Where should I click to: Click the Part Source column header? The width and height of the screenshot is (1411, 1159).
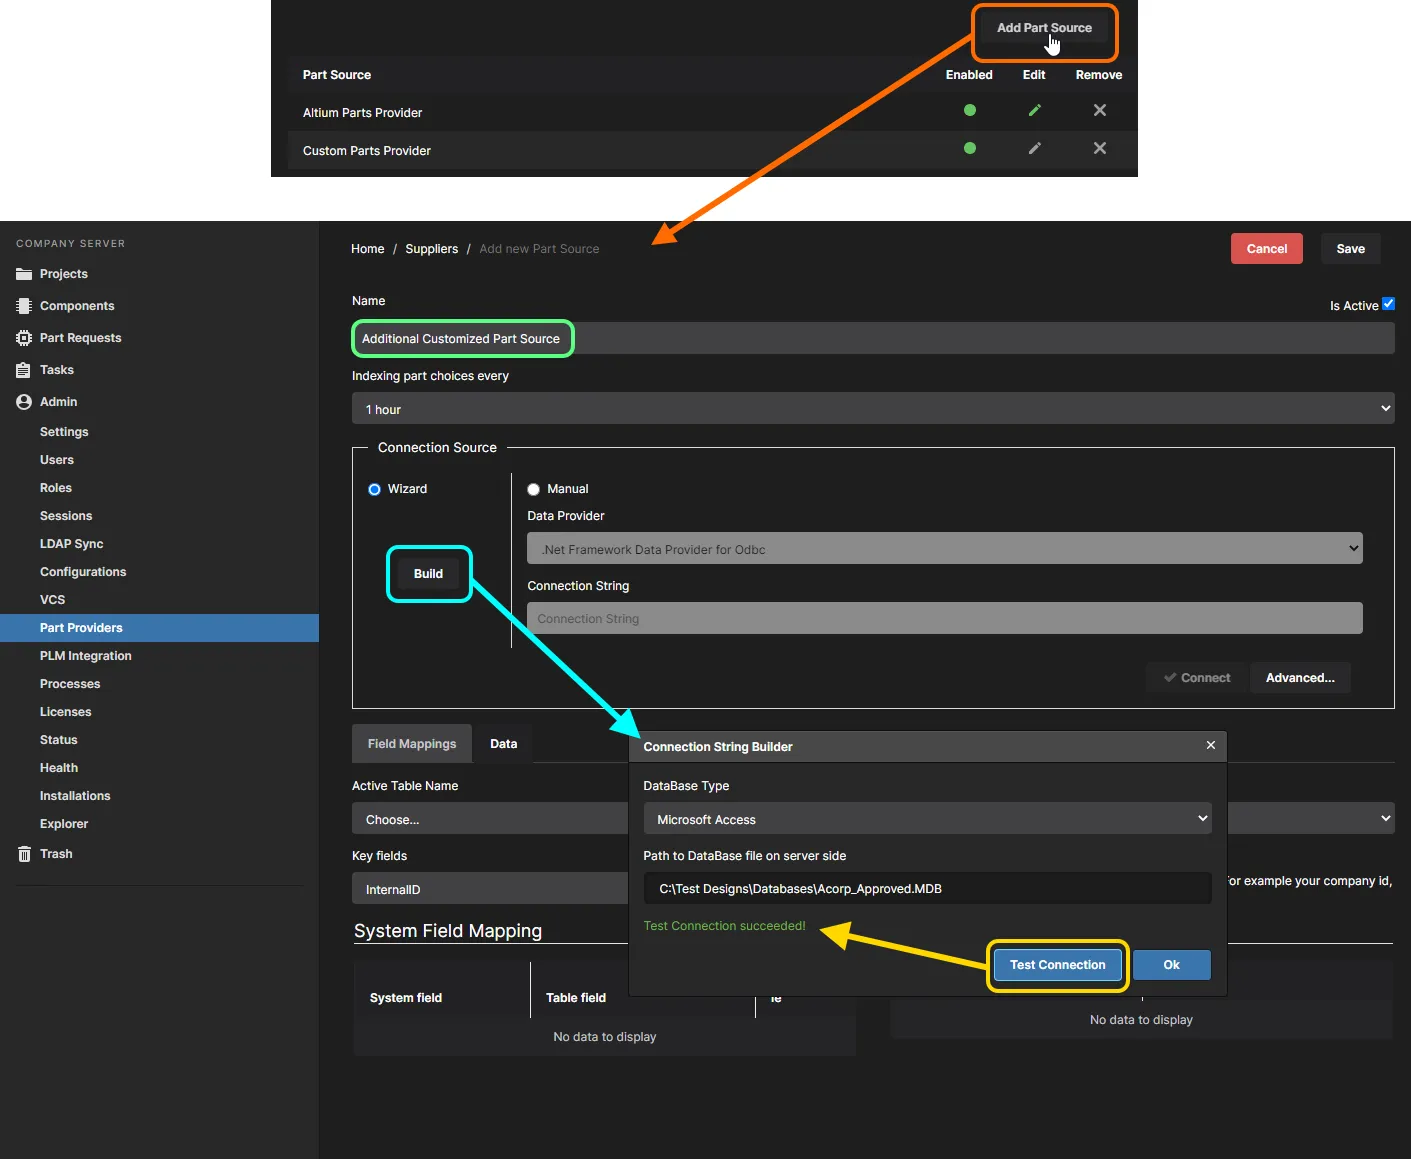tap(337, 75)
